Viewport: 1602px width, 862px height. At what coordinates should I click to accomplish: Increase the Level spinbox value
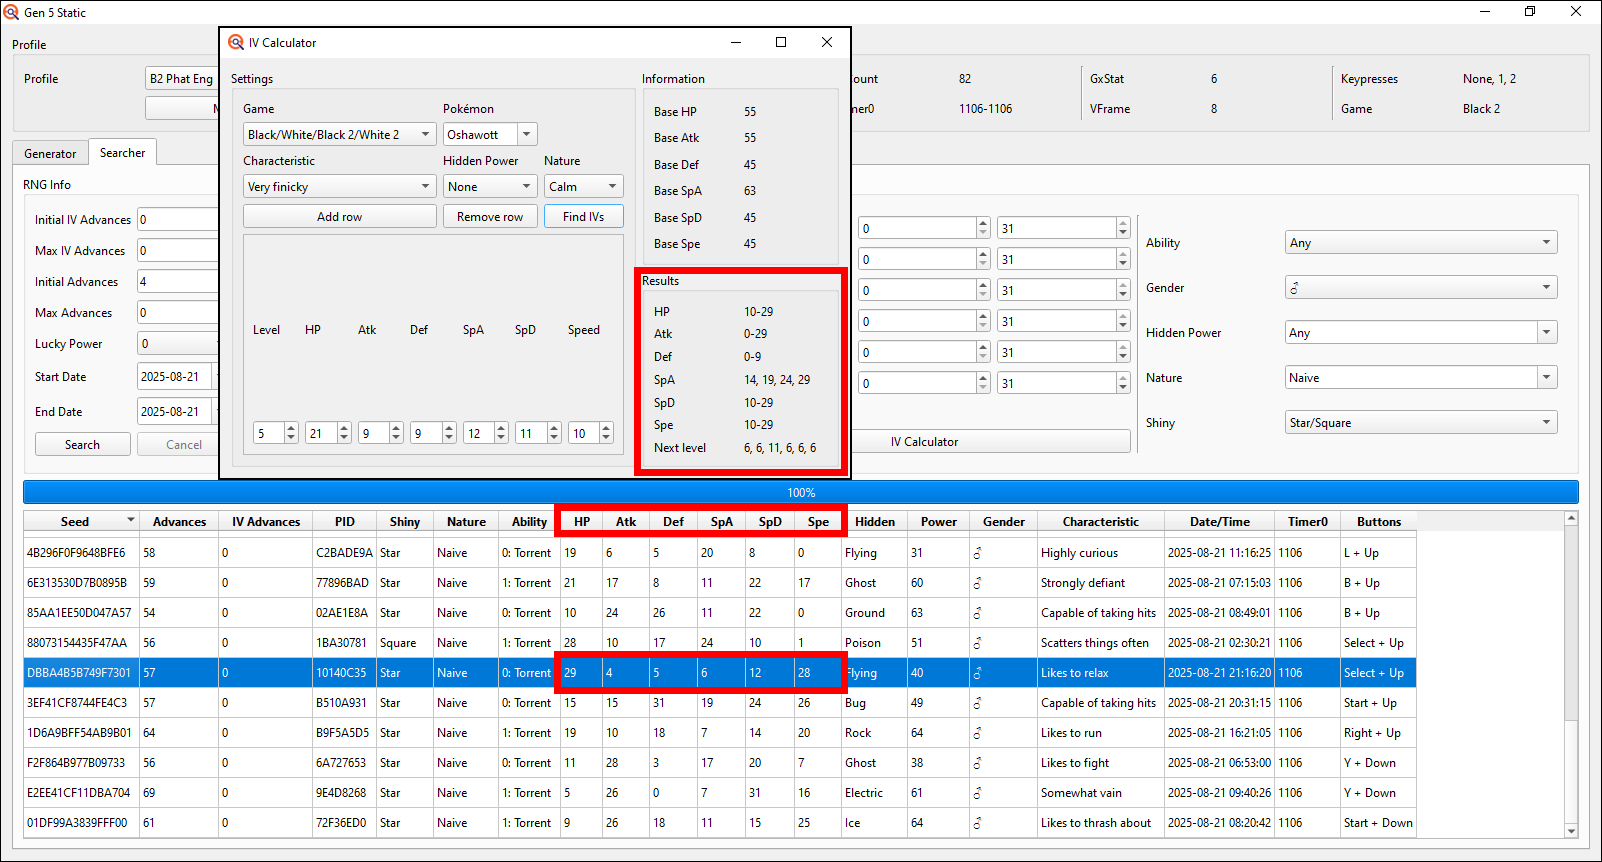click(291, 428)
